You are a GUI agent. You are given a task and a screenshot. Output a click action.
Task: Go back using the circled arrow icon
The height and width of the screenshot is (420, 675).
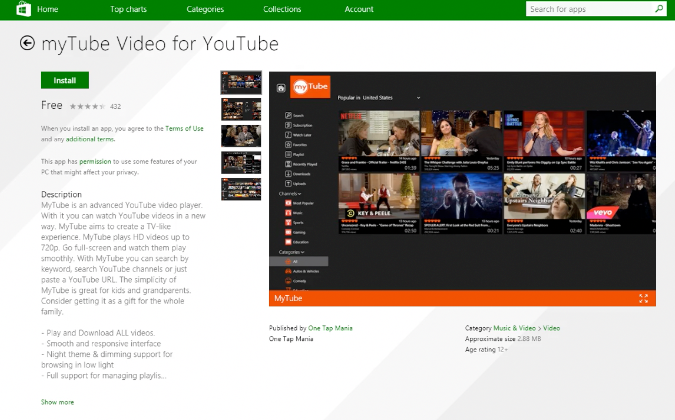pyautogui.click(x=27, y=43)
